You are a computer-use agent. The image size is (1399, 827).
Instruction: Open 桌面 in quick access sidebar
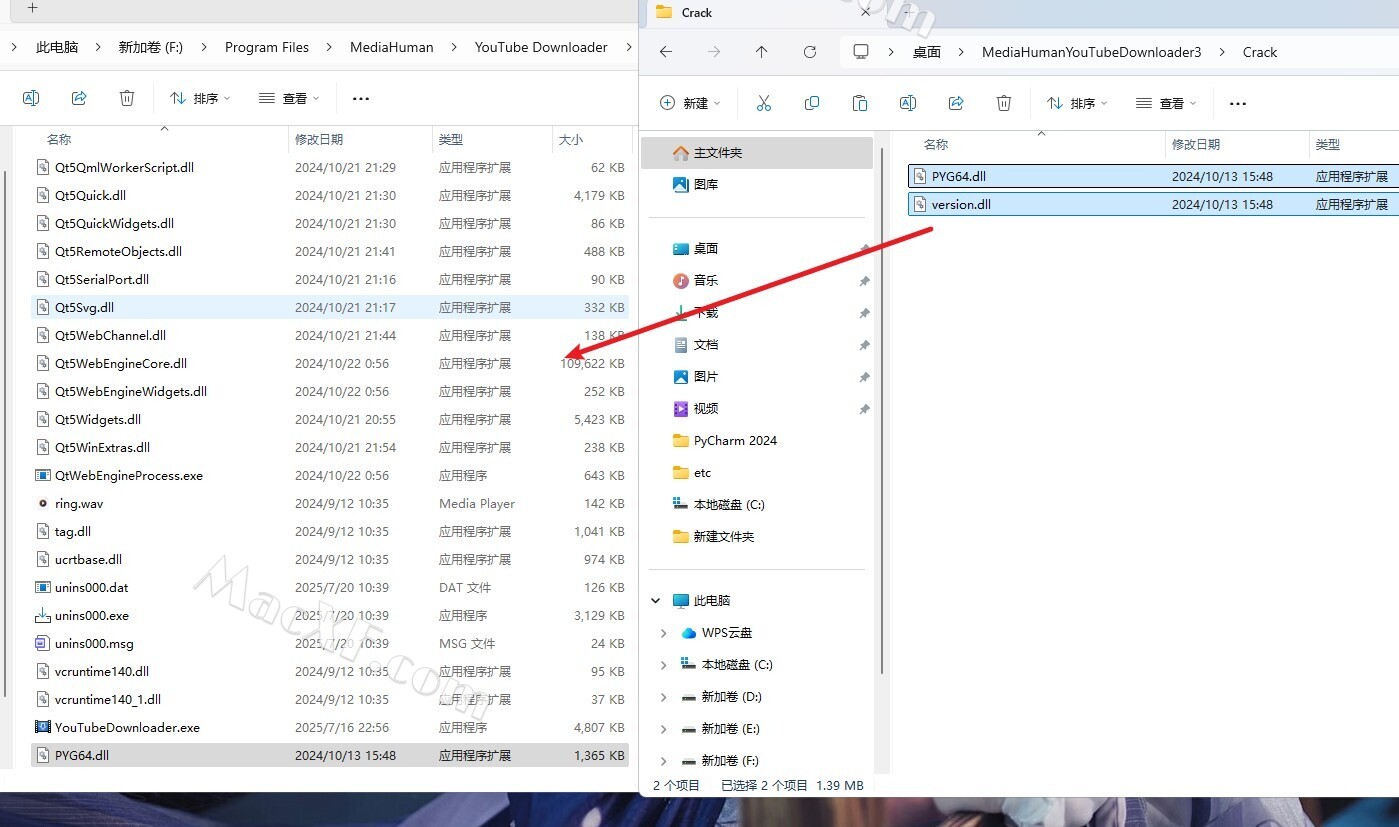click(x=695, y=249)
